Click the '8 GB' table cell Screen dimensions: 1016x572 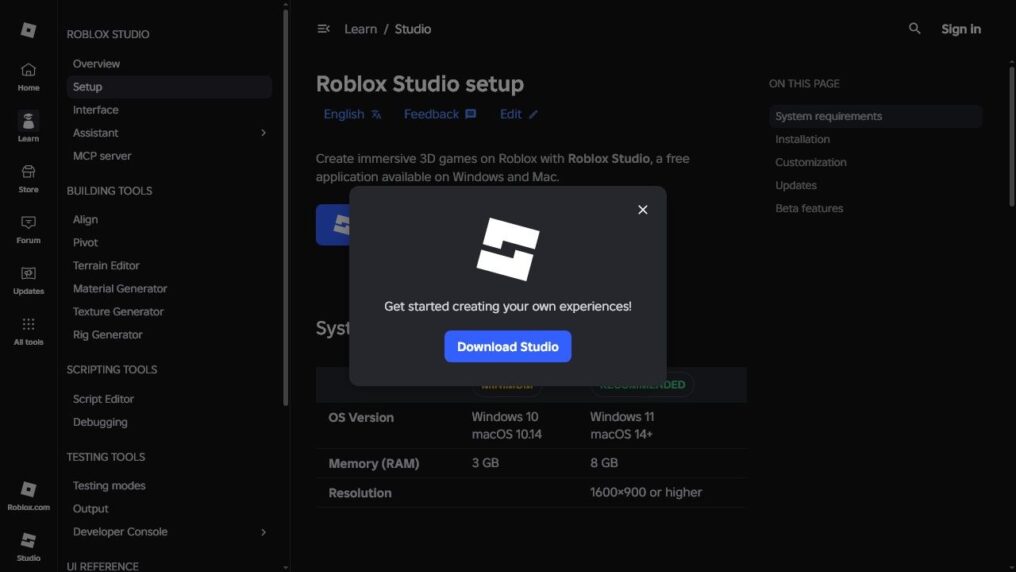tap(603, 463)
